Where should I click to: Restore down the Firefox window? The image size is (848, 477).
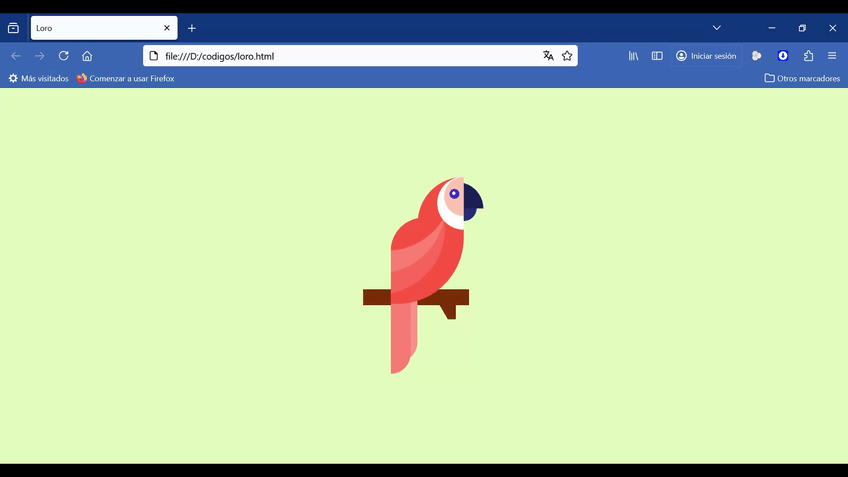click(x=802, y=28)
